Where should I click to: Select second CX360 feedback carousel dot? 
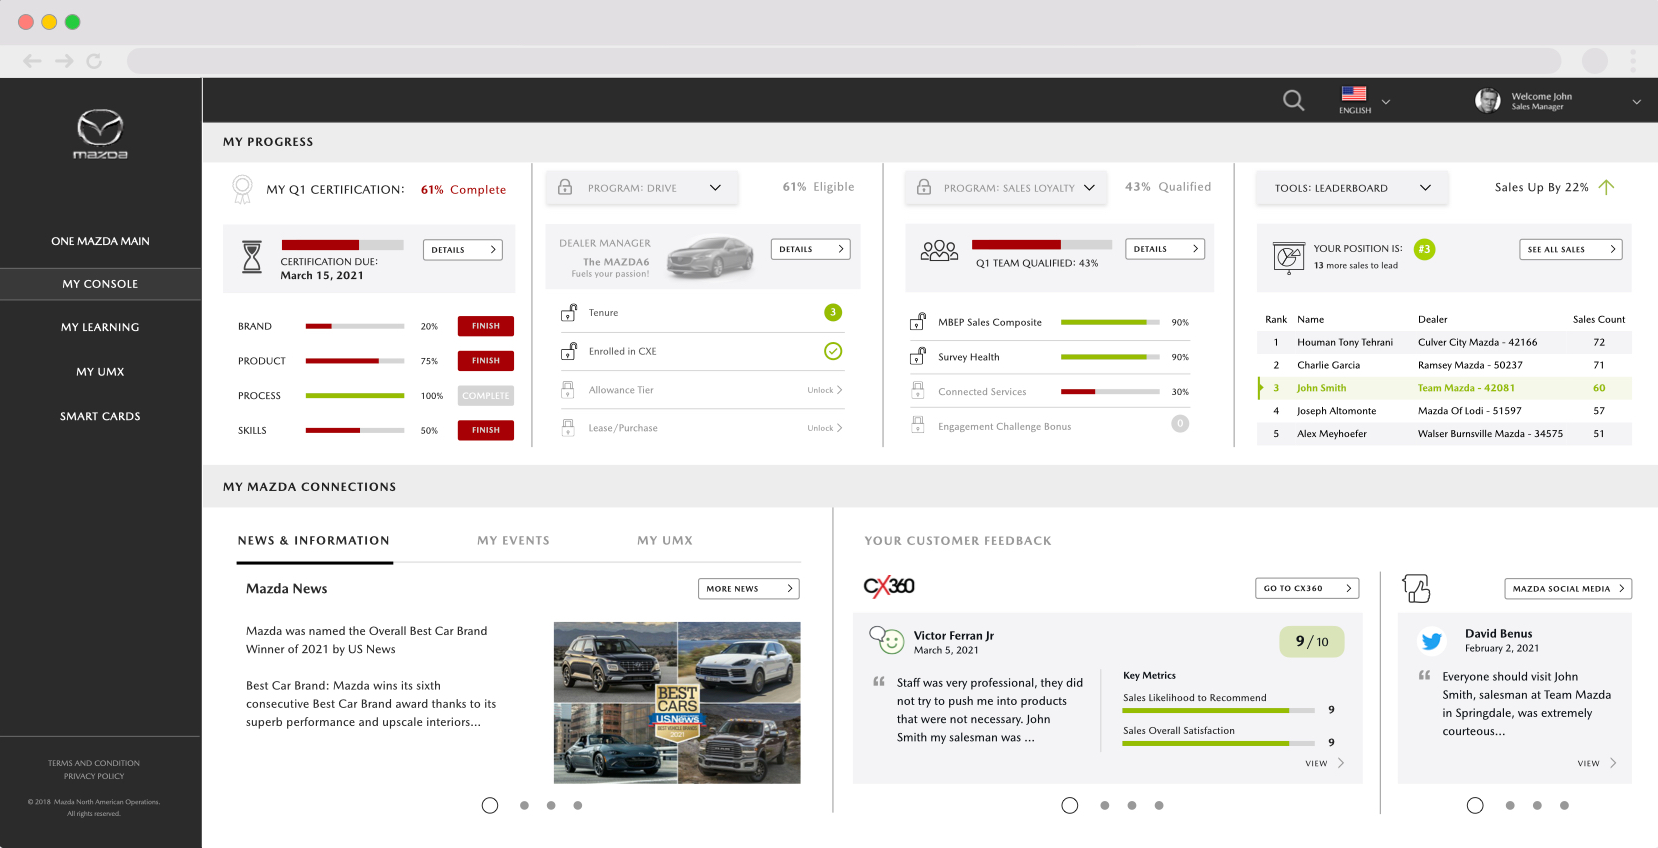(1105, 805)
